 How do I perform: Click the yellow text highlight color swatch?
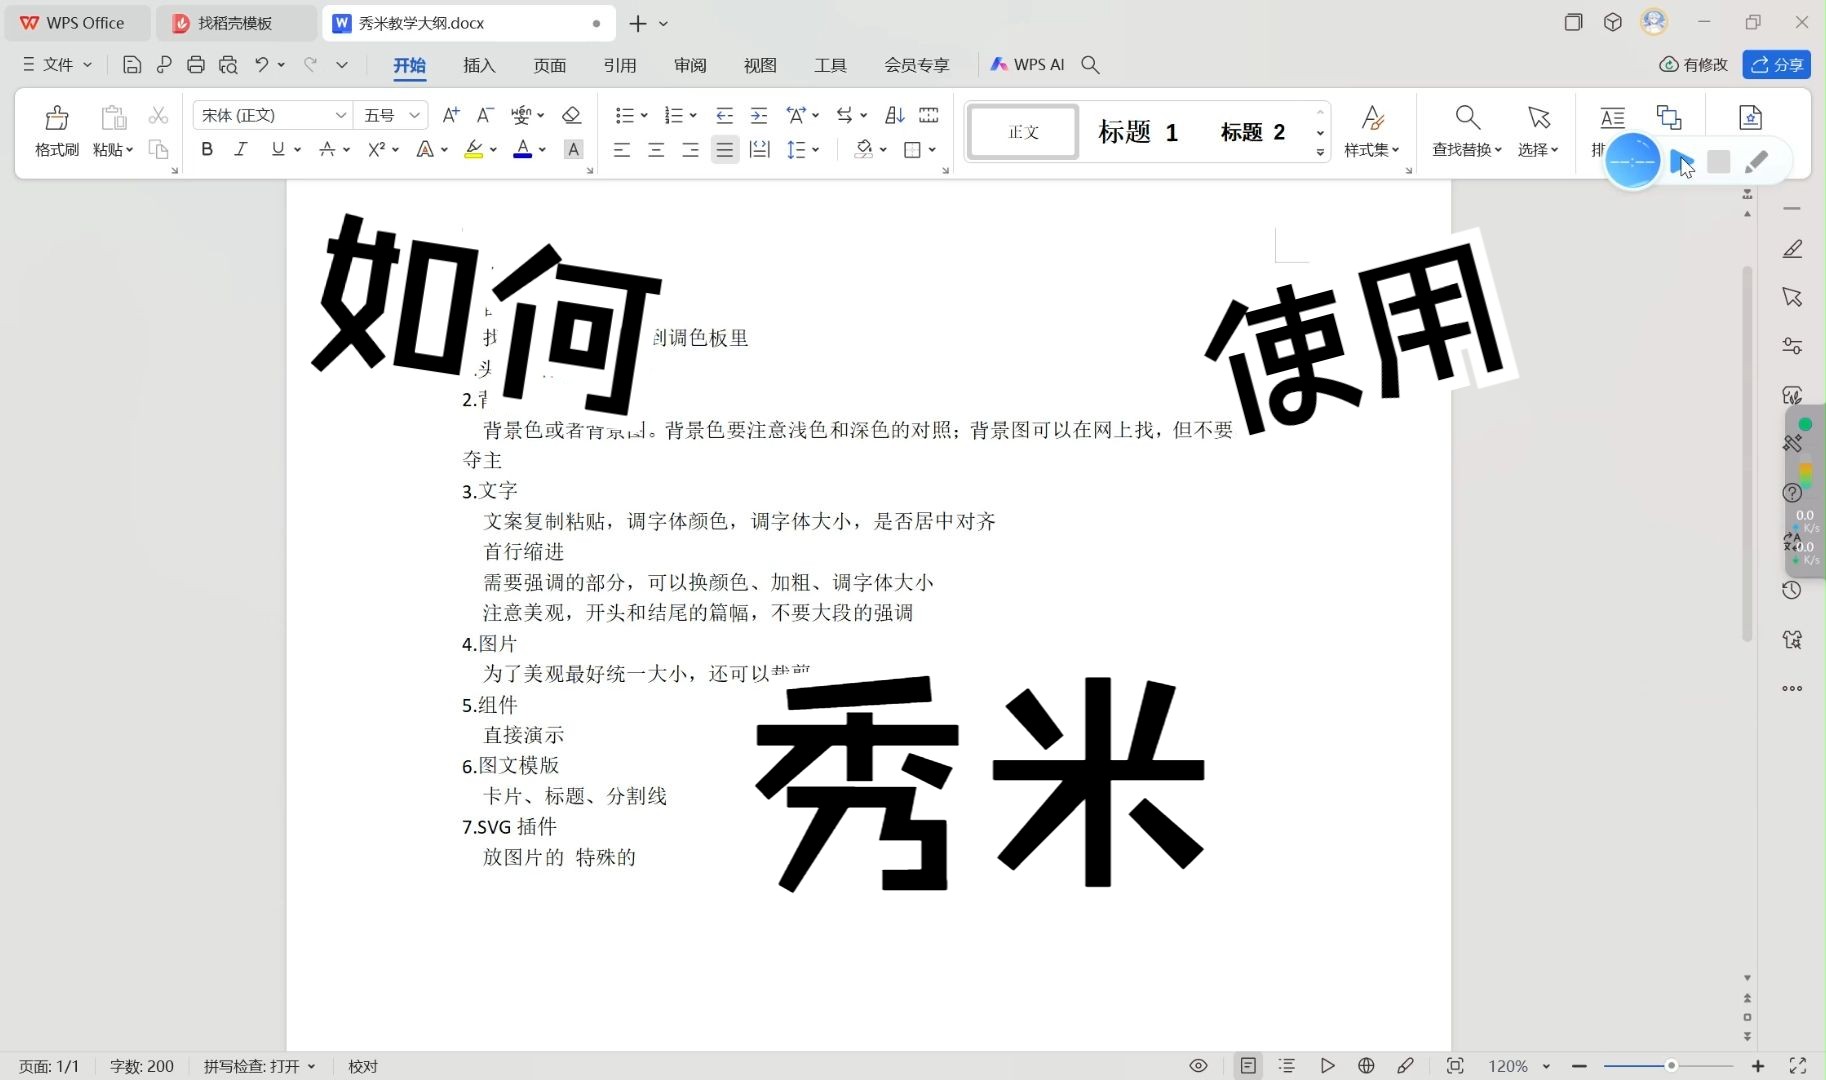click(x=474, y=150)
